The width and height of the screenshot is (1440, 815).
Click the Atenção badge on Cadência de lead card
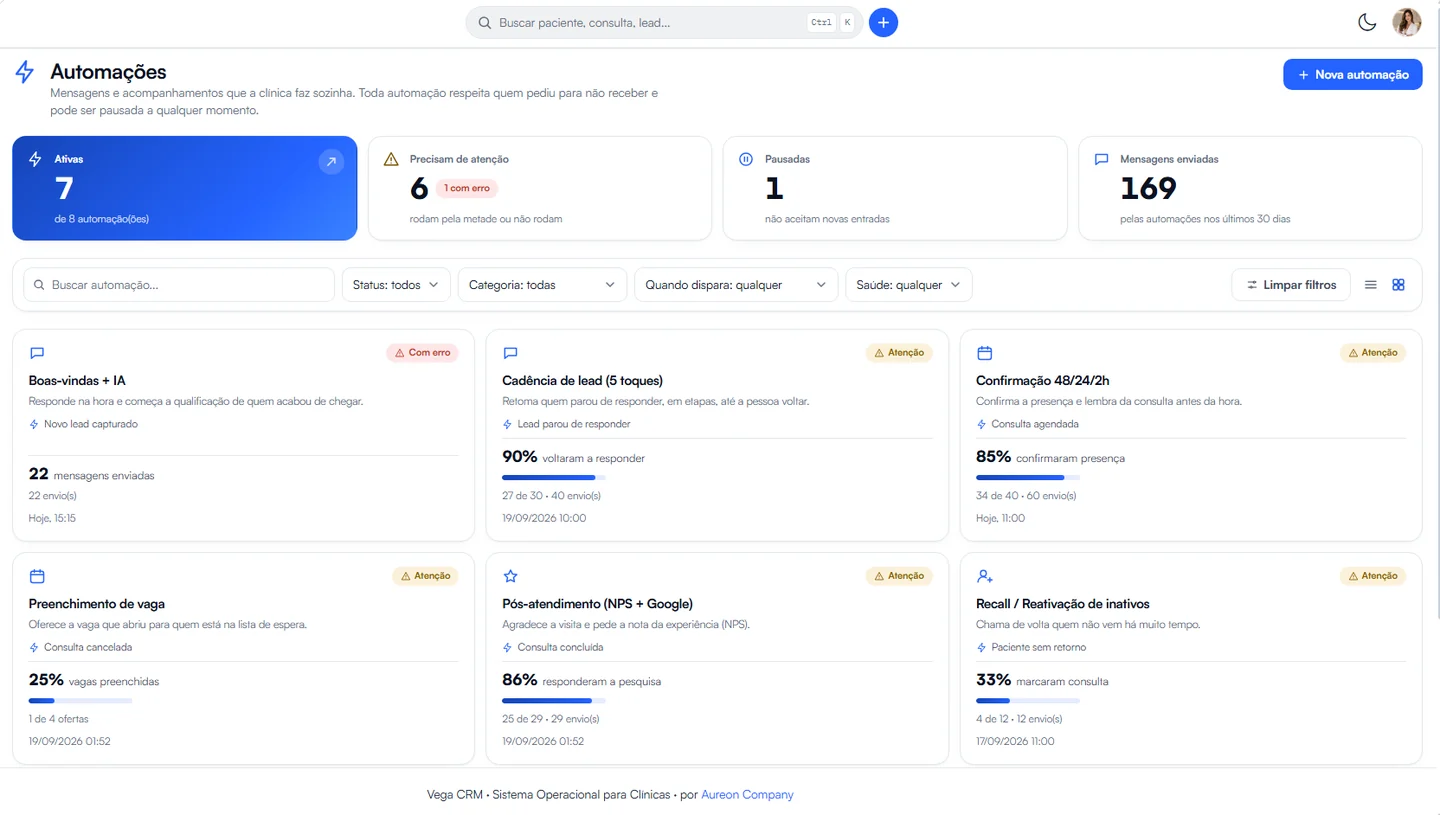click(899, 353)
